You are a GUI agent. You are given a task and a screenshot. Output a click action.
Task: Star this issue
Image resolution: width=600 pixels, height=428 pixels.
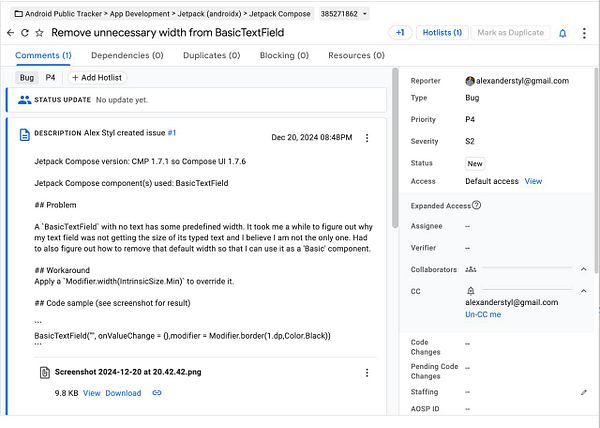39,33
